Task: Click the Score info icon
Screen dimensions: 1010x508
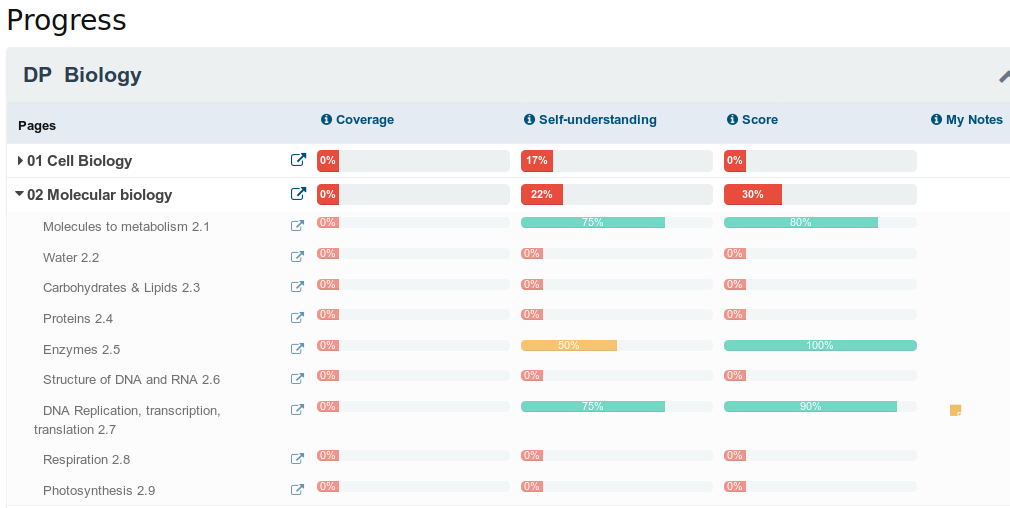Action: (x=732, y=120)
